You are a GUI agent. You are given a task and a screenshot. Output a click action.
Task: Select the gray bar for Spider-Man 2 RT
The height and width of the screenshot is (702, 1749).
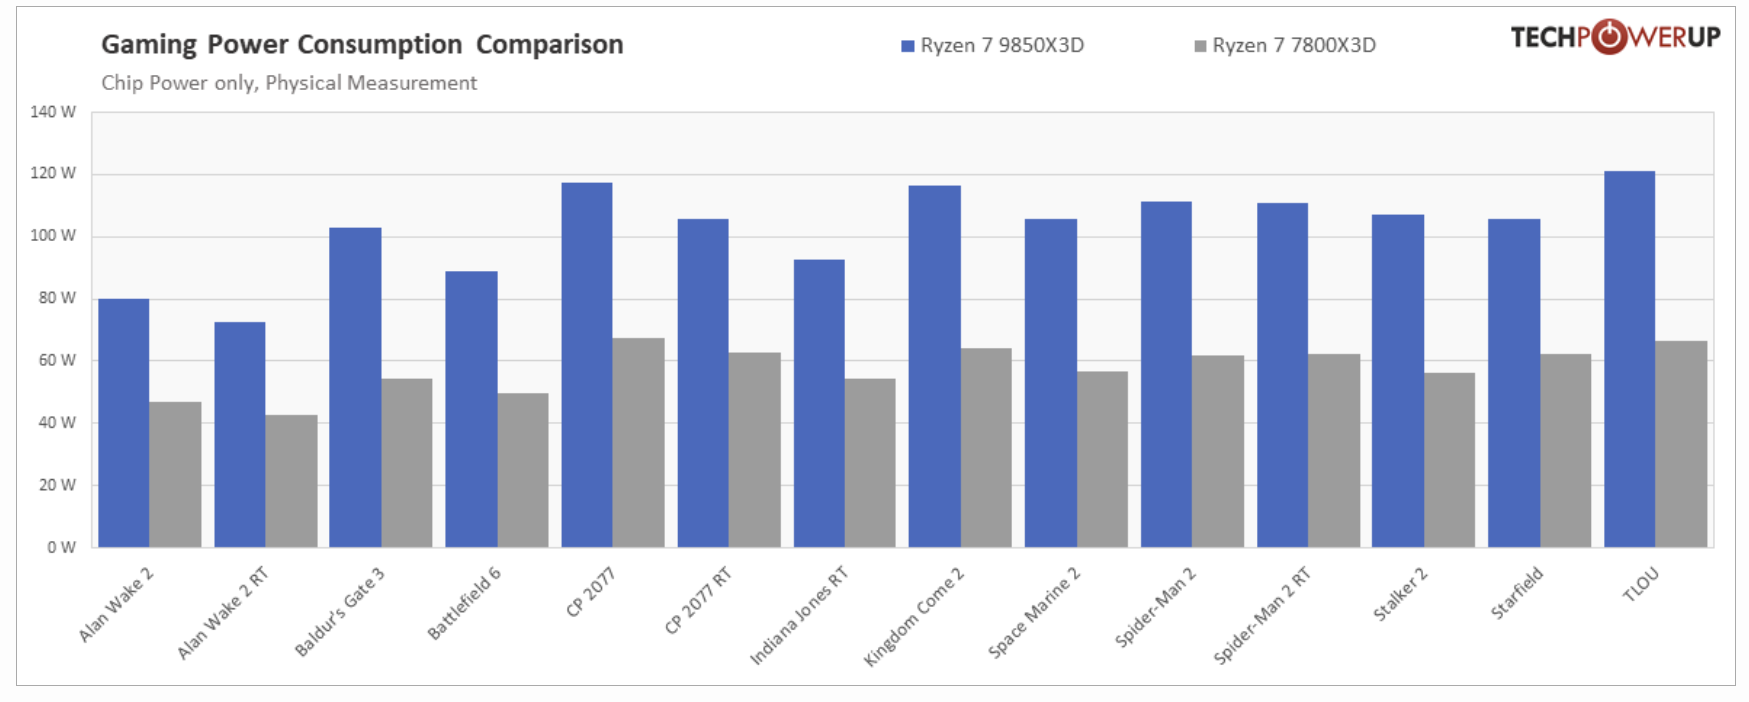pos(1334,451)
